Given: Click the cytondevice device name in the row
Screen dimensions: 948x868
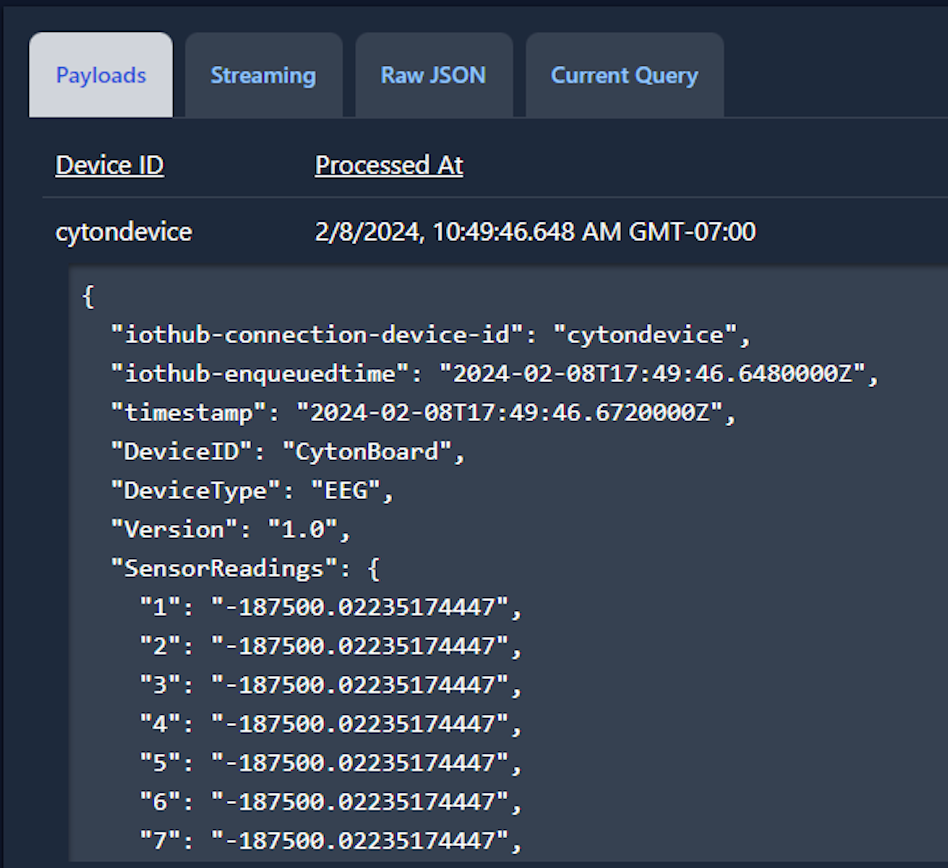Looking at the screenshot, I should pyautogui.click(x=124, y=232).
